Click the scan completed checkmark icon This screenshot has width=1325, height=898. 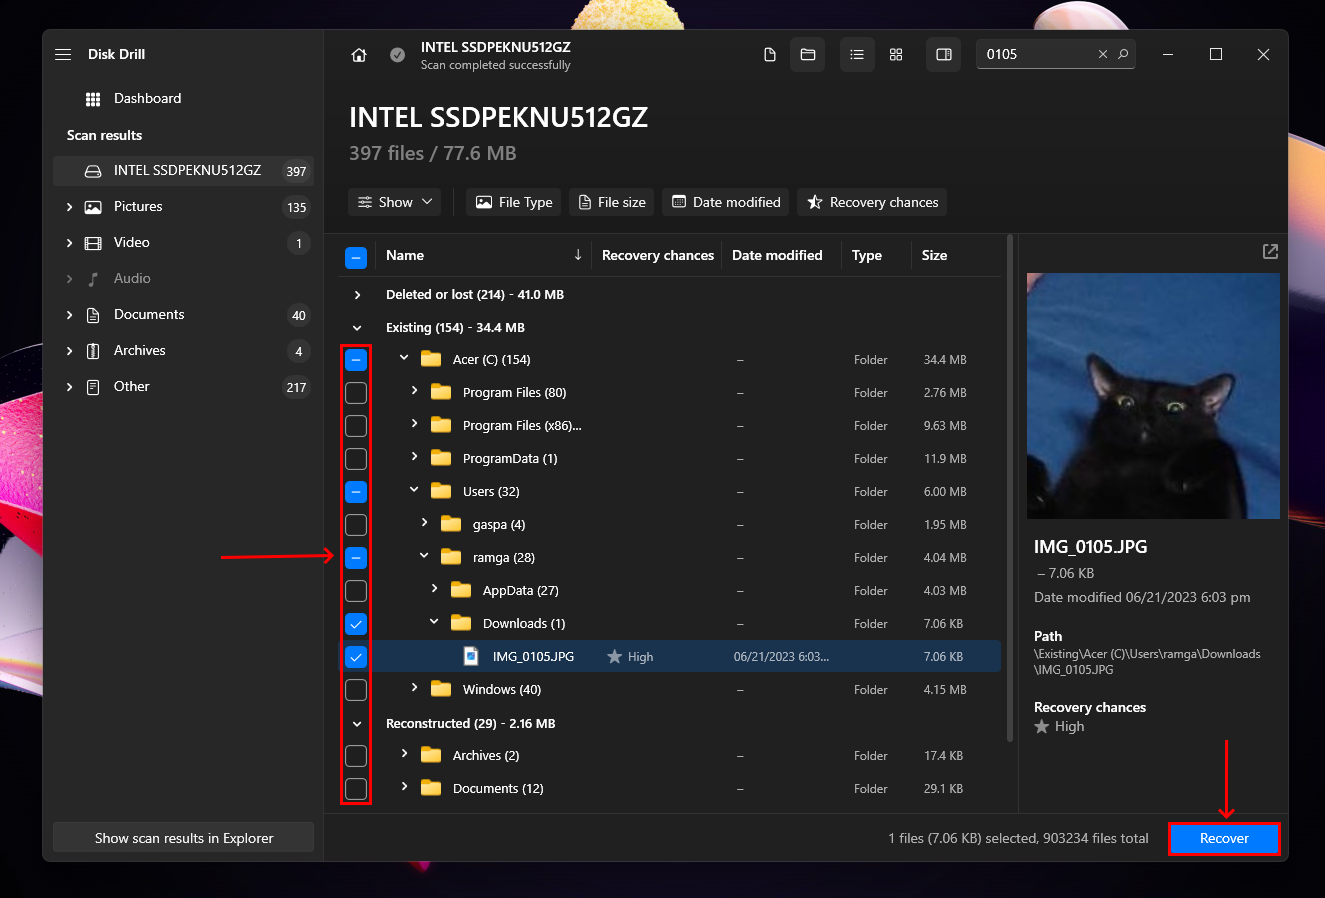click(397, 55)
